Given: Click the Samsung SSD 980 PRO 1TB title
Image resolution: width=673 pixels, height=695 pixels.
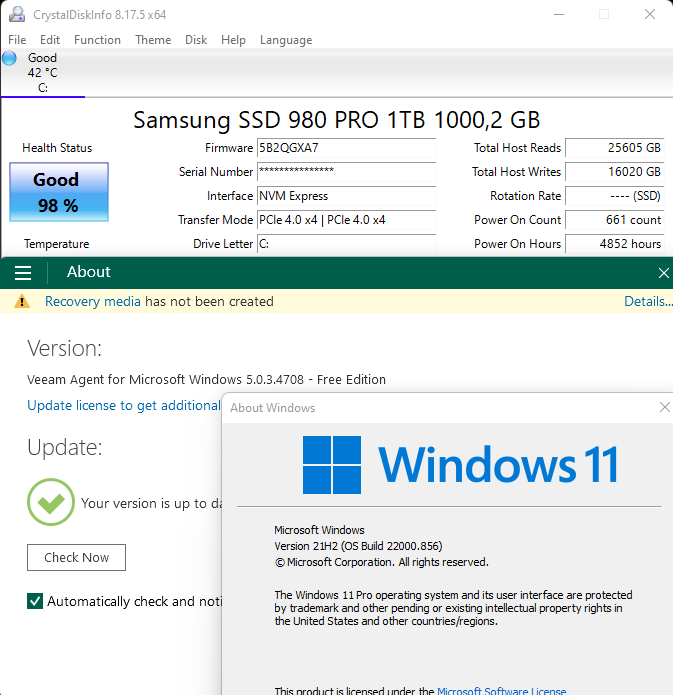Looking at the screenshot, I should pyautogui.click(x=336, y=120).
